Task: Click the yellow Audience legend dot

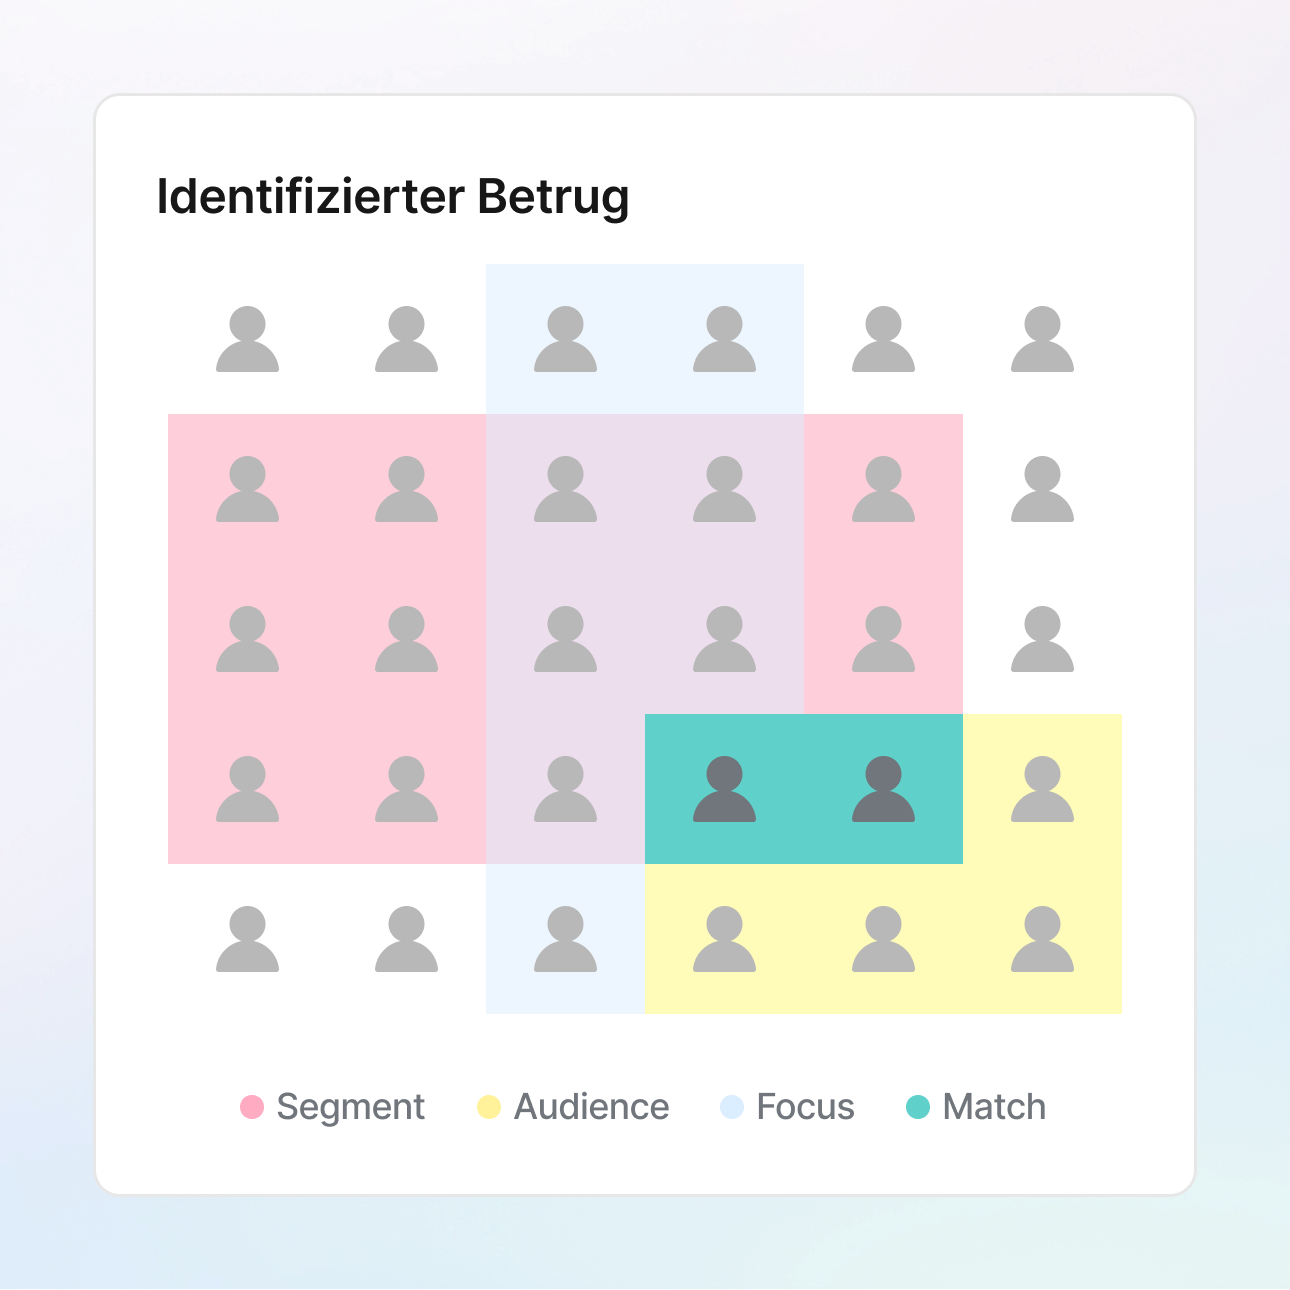Action: (x=489, y=1107)
